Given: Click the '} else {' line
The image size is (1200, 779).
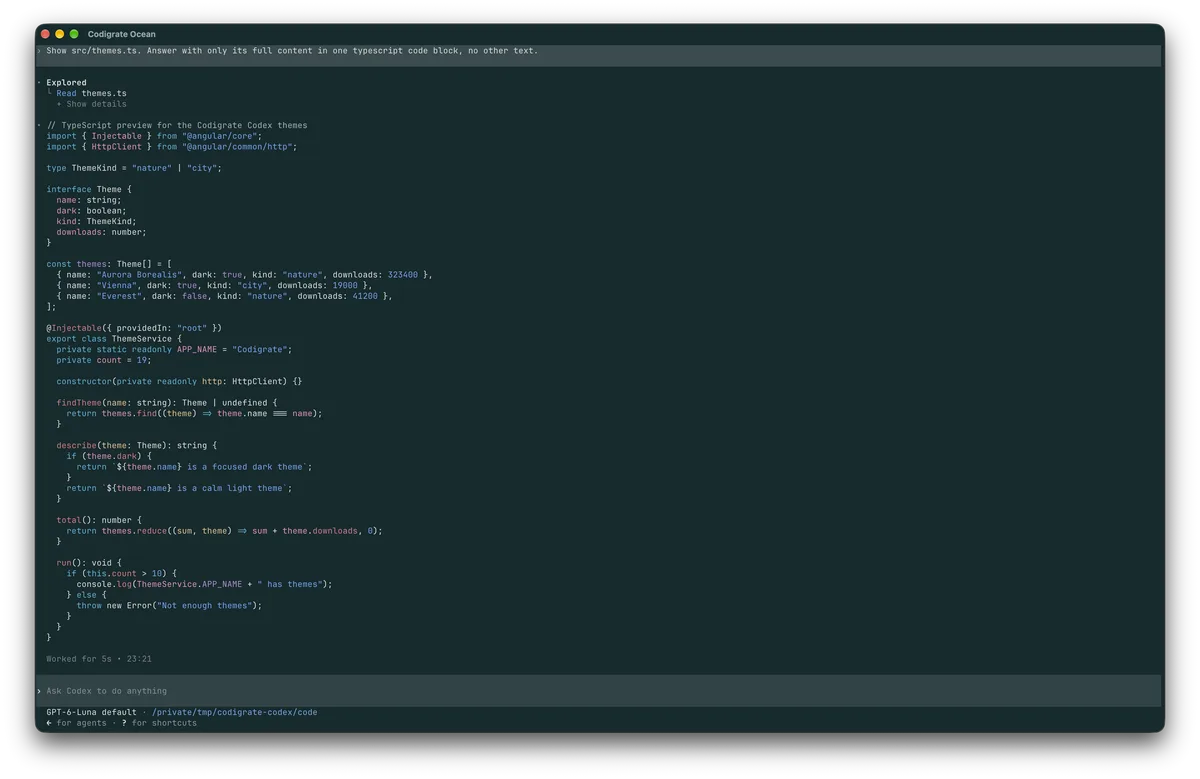Looking at the screenshot, I should click(x=86, y=595).
